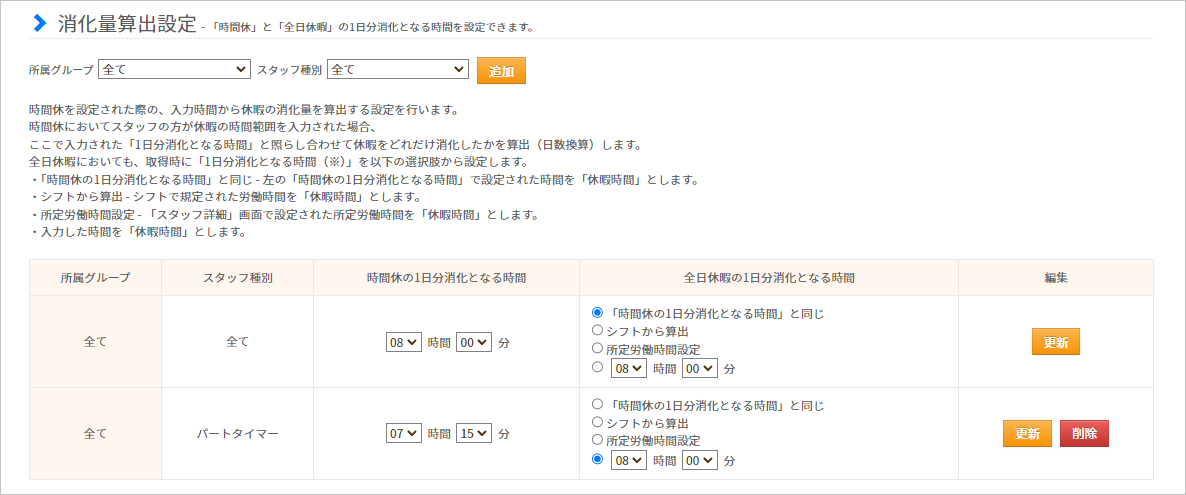1186x495 pixels.
Task: Open the 全日休暇 custom minute dropdown in パートタイマー row
Action: click(x=699, y=460)
